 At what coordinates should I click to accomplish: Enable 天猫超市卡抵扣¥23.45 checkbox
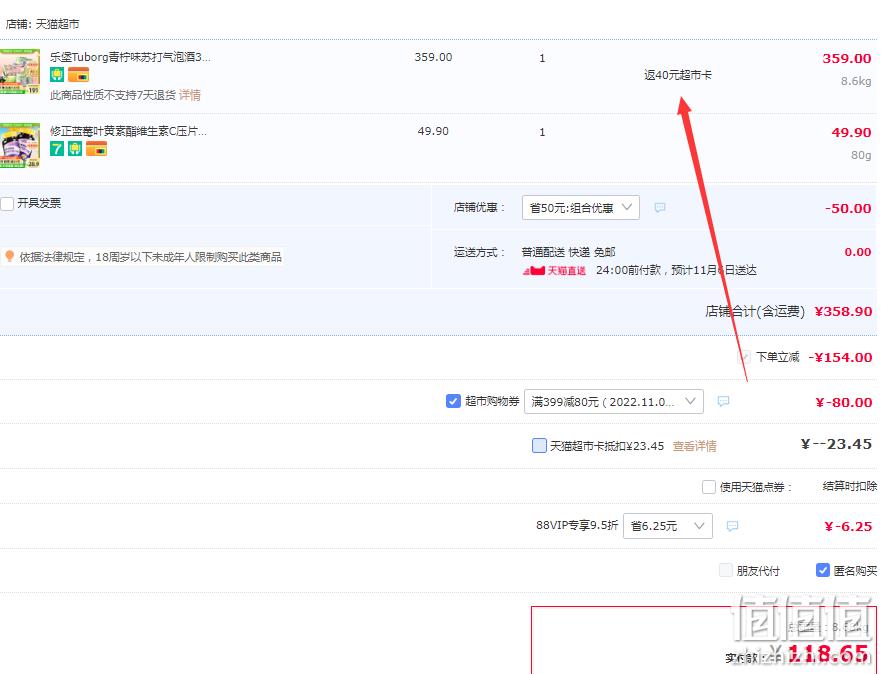click(539, 446)
